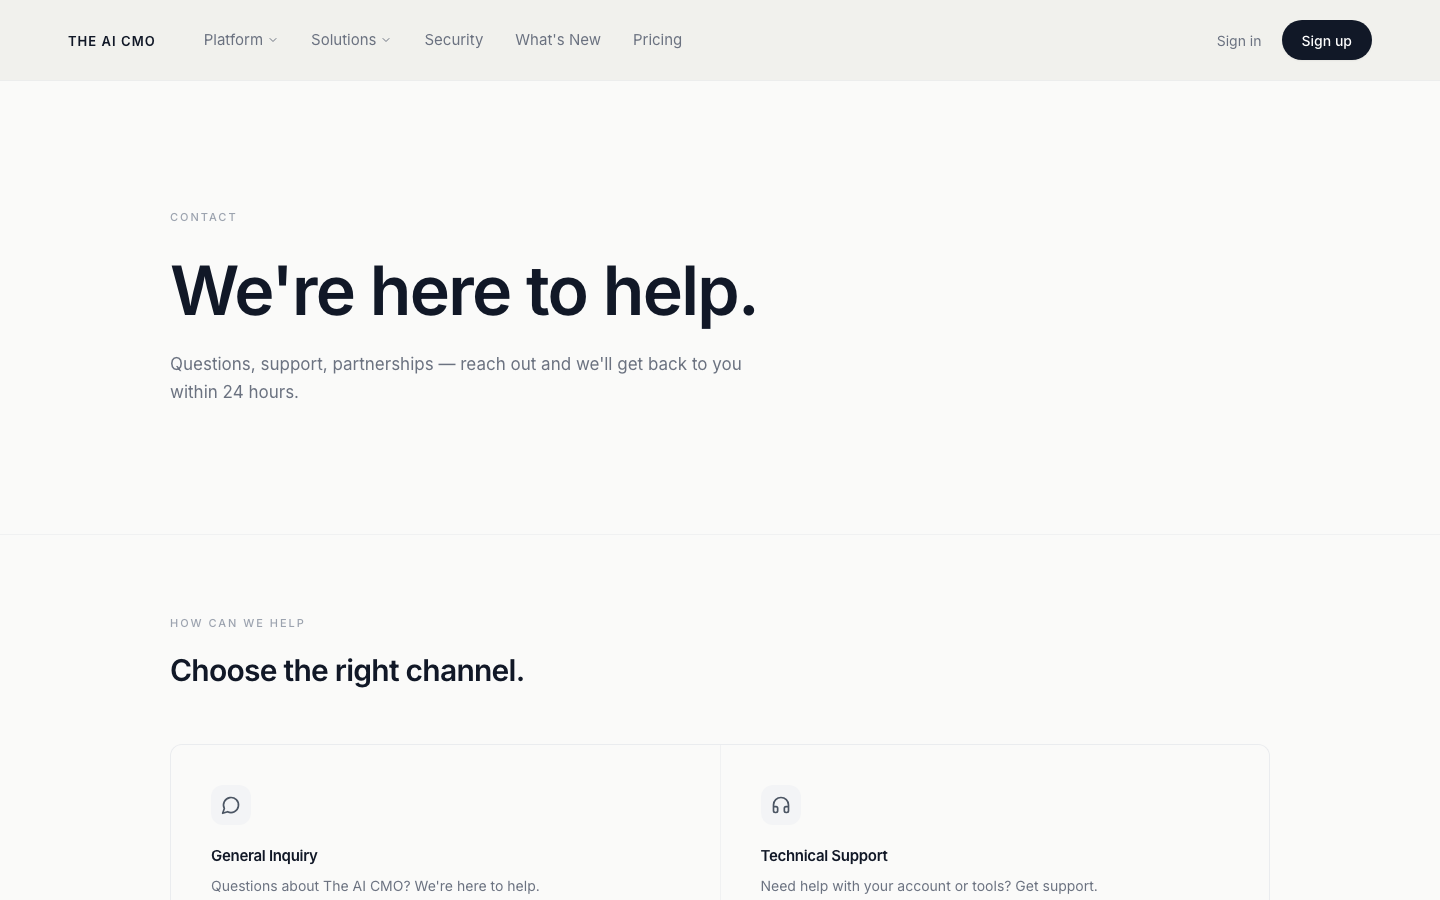Click the General Inquiry chat bubble icon

[x=230, y=805]
